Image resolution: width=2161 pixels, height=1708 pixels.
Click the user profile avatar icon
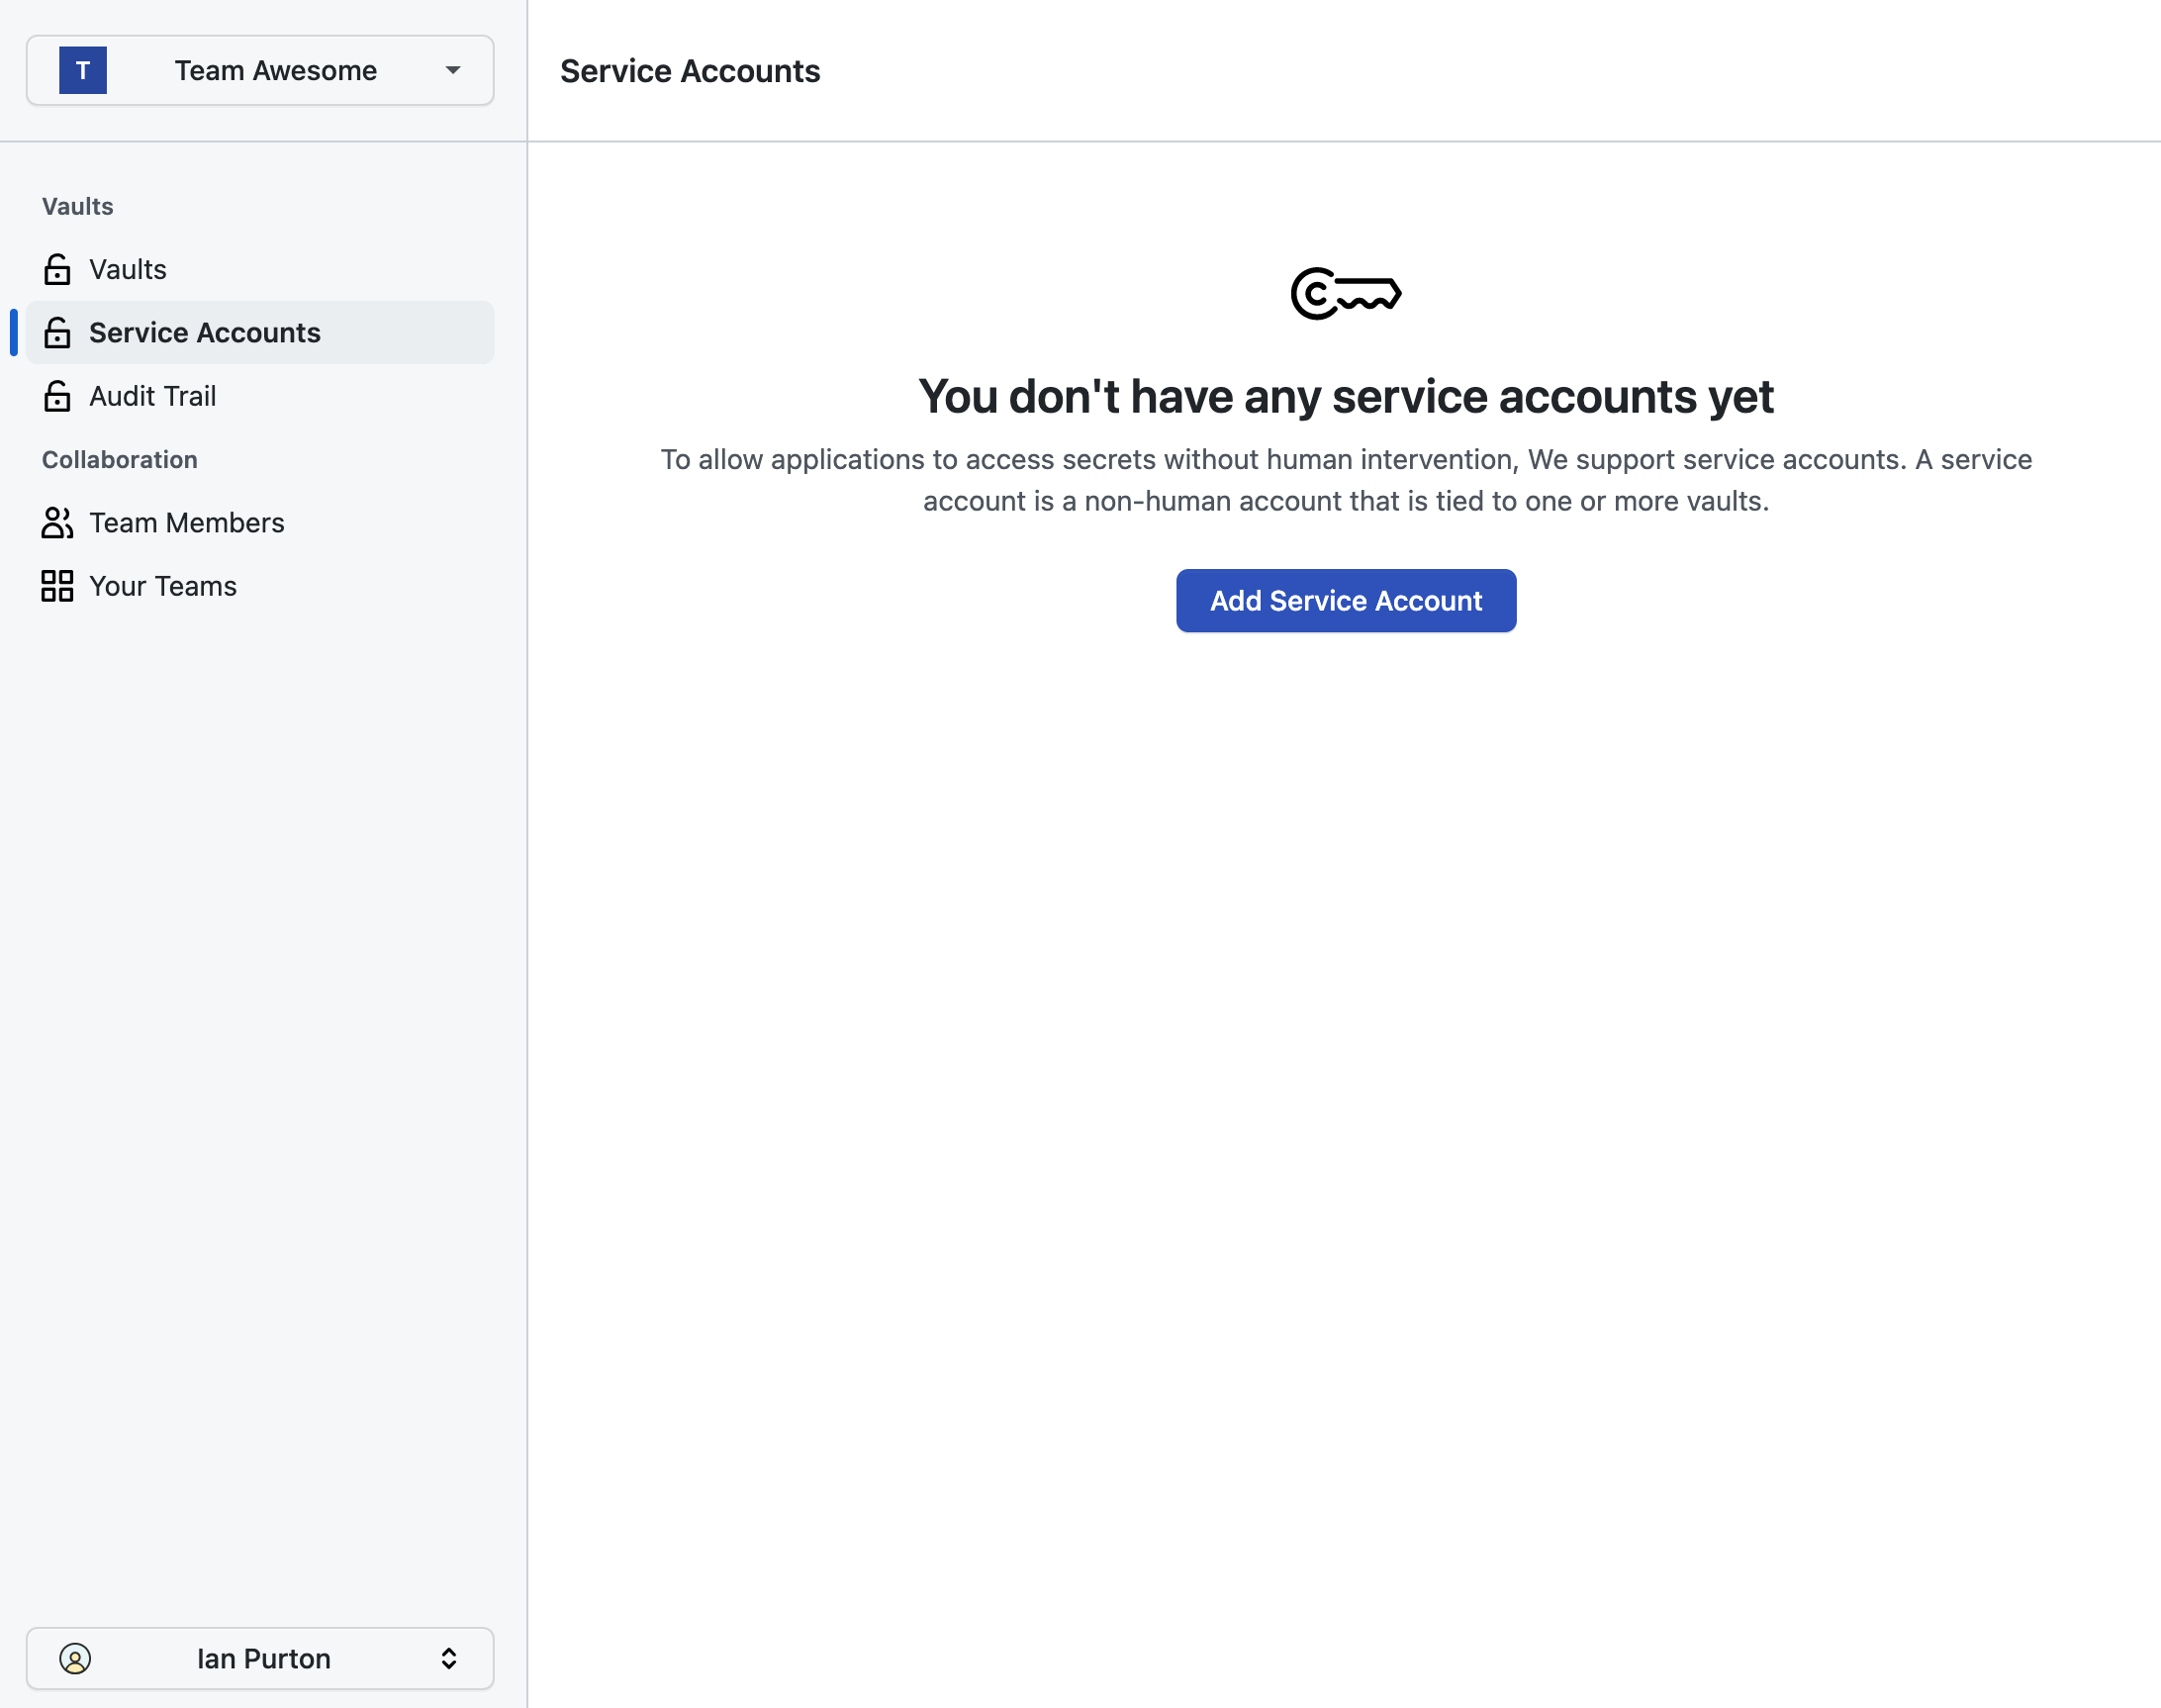(75, 1658)
